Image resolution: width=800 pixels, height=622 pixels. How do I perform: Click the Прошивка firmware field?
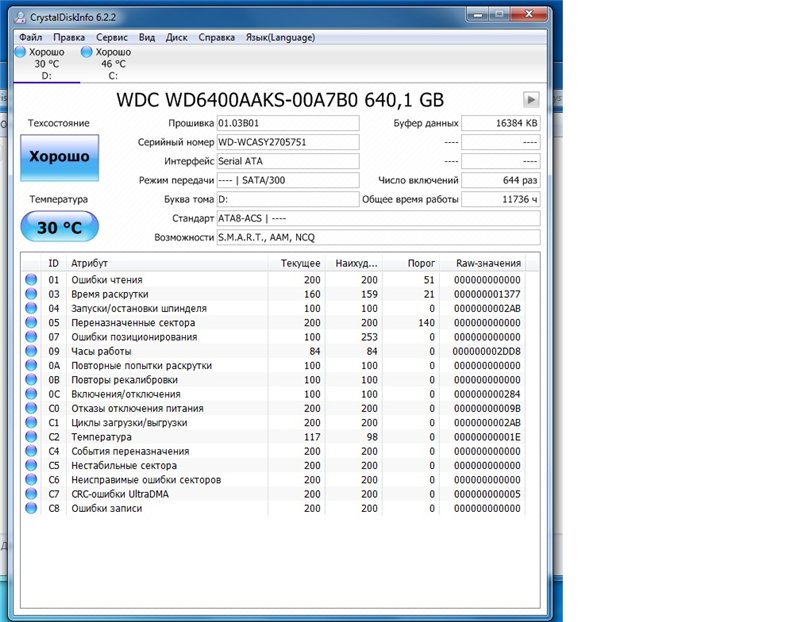point(288,123)
